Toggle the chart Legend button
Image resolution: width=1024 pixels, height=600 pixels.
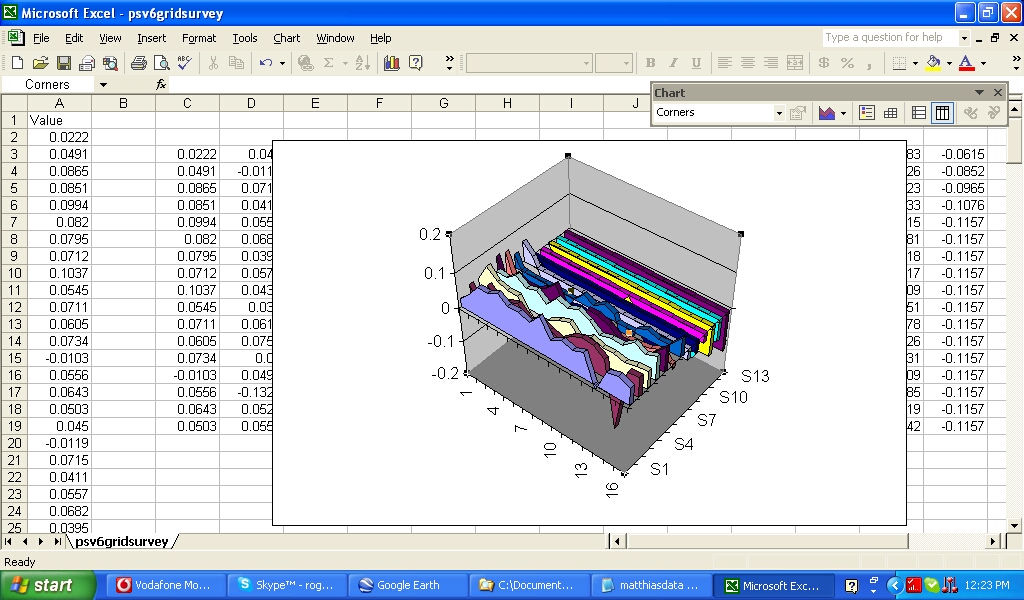pos(867,113)
